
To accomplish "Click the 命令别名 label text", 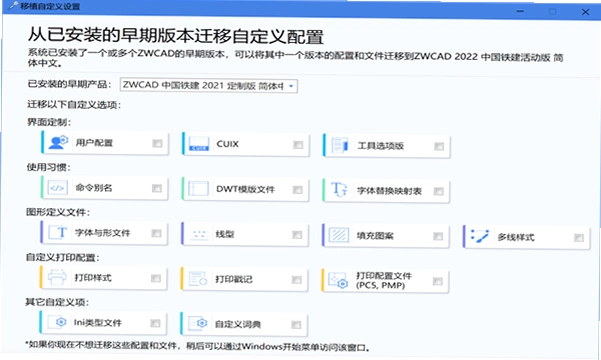I will (94, 188).
